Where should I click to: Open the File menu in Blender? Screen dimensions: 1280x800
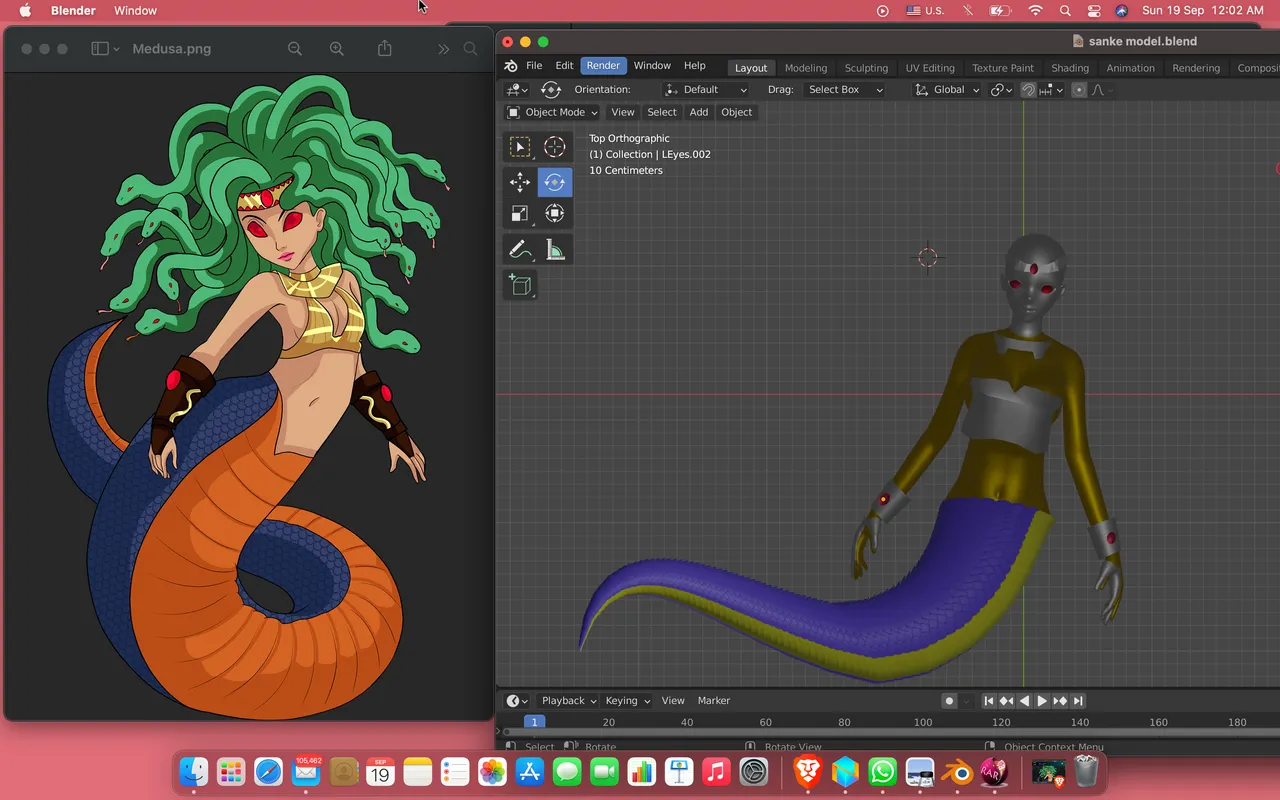pyautogui.click(x=534, y=66)
